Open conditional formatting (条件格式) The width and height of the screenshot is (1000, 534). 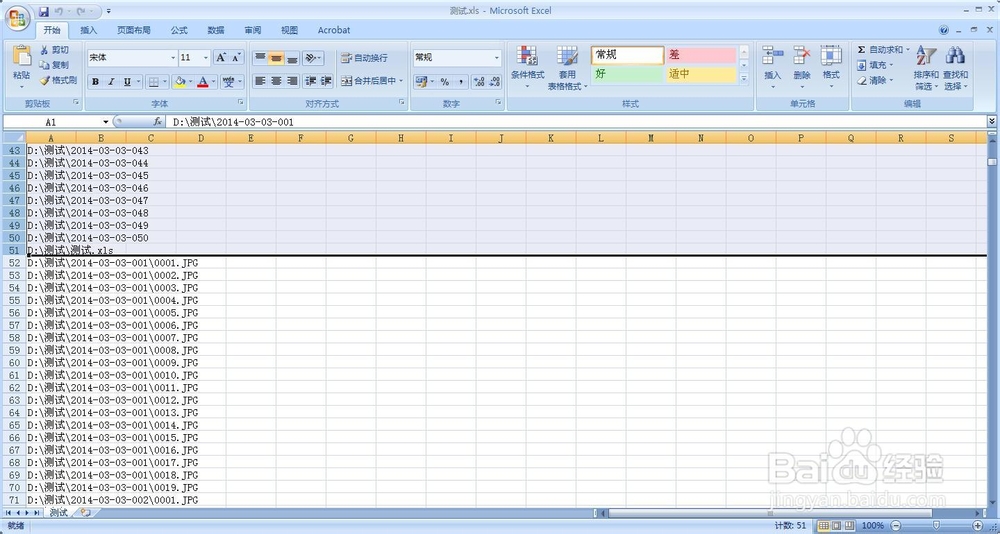coord(527,67)
